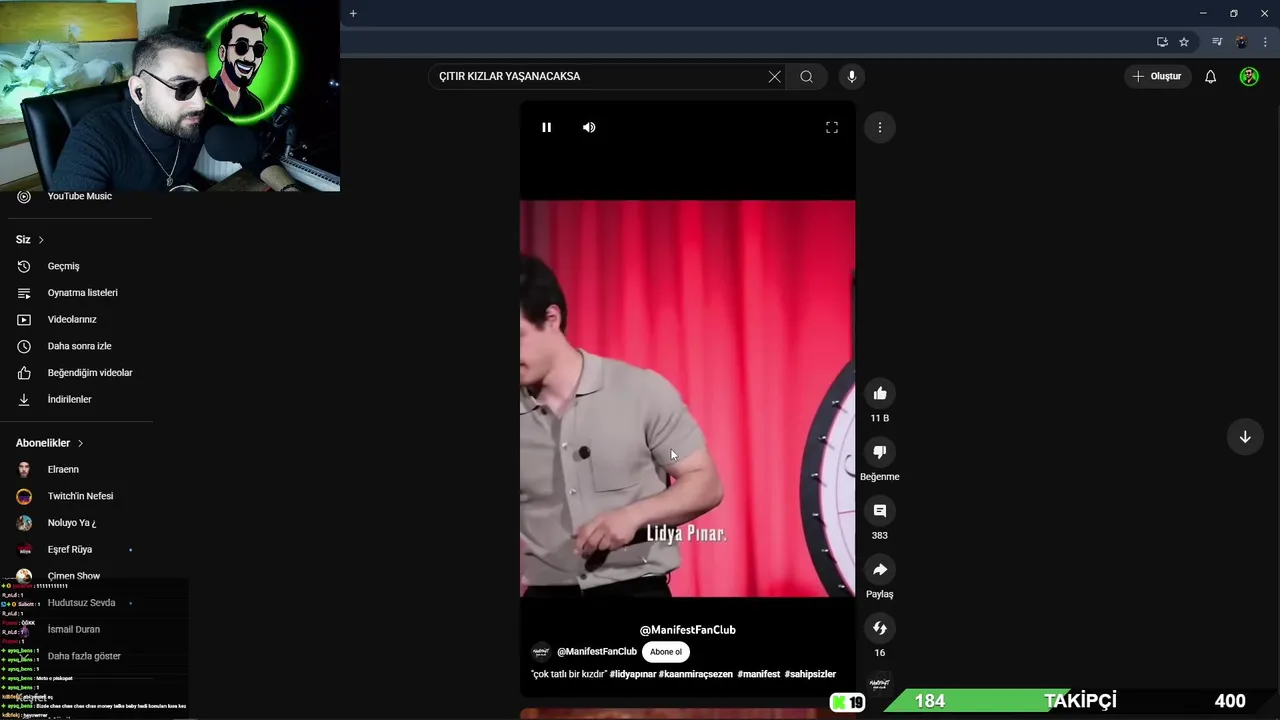The height and width of the screenshot is (720, 1280).
Task: Open the #kaanmiraçsezen hashtag
Action: click(x=696, y=674)
